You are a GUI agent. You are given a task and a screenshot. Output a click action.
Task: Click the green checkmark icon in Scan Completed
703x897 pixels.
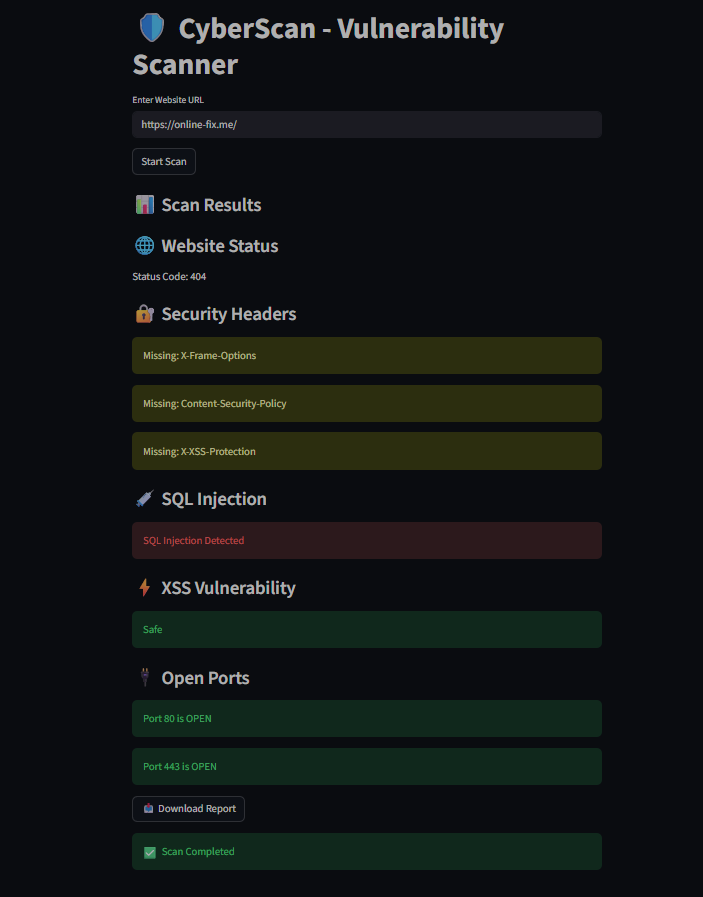pyautogui.click(x=150, y=852)
